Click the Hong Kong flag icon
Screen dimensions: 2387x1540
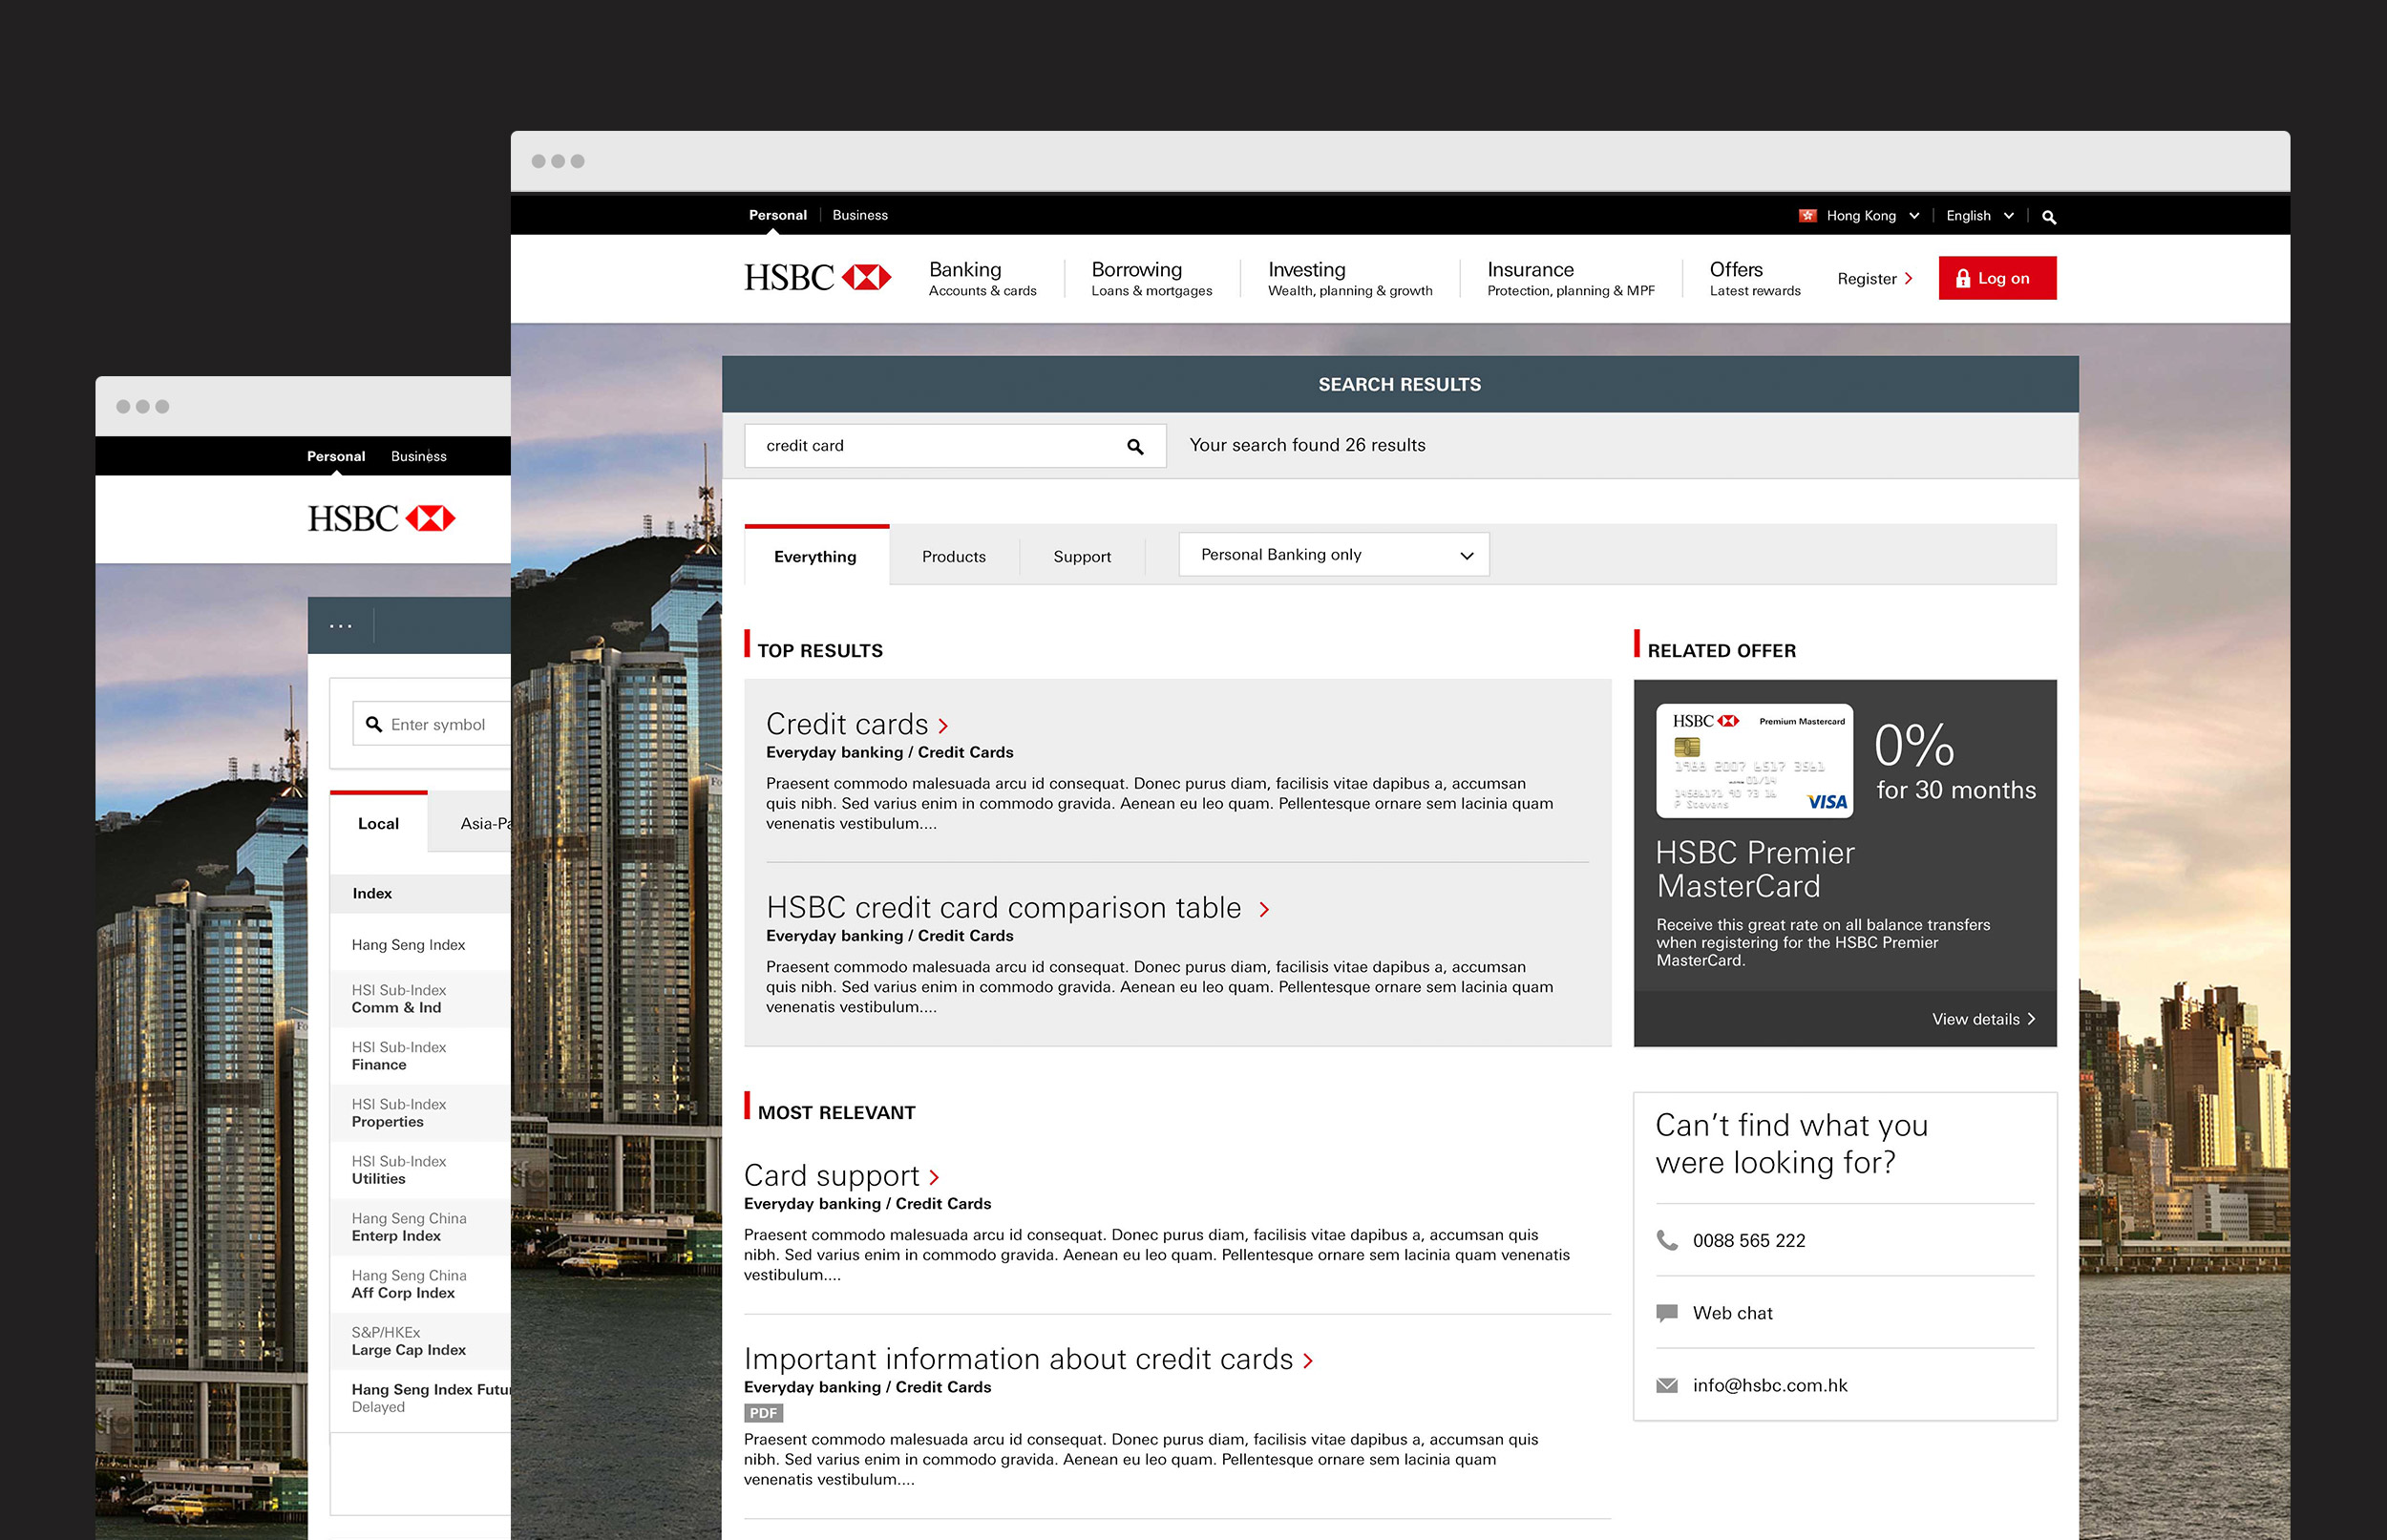pyautogui.click(x=1807, y=216)
